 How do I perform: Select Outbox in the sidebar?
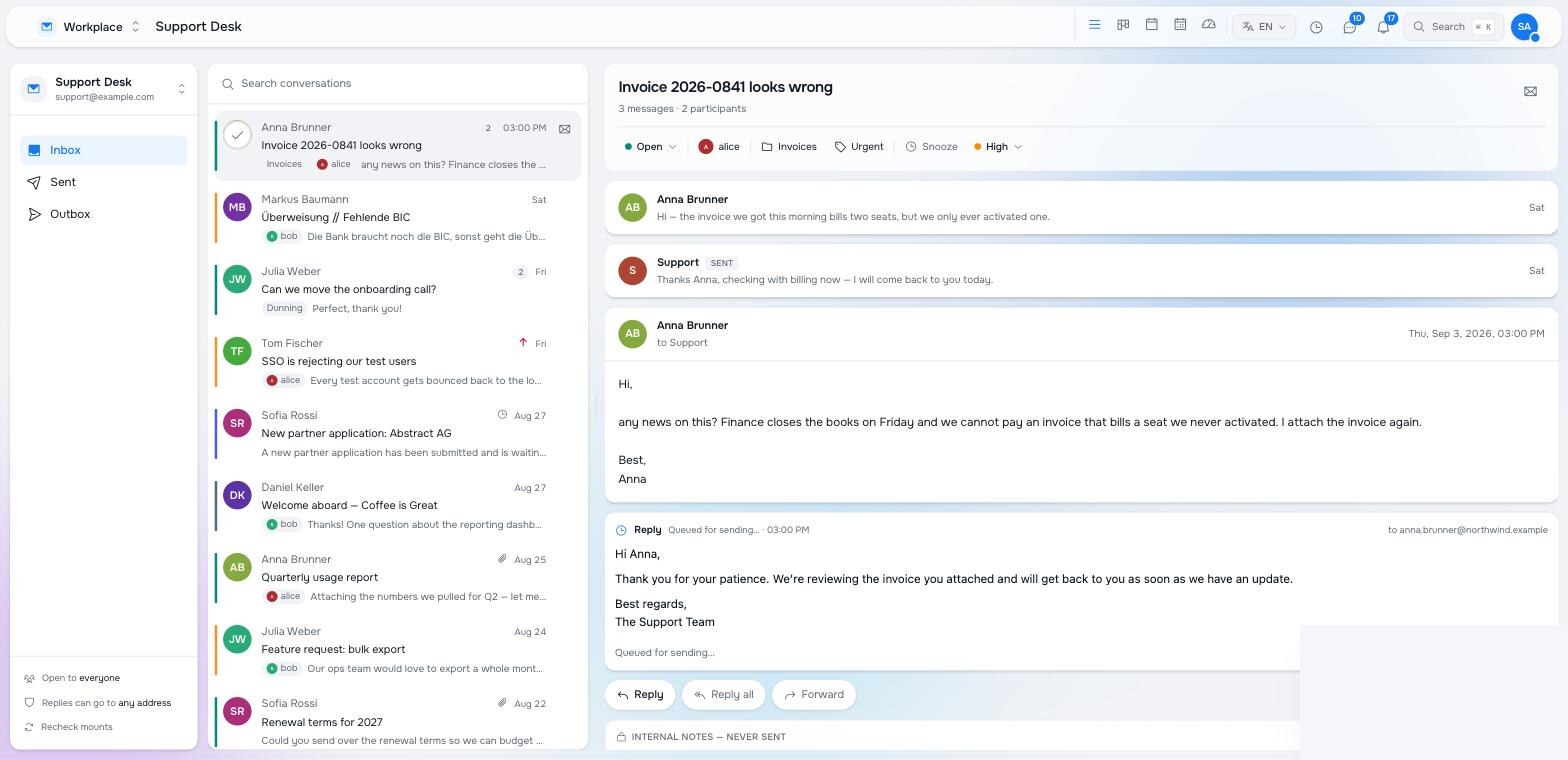click(104, 214)
